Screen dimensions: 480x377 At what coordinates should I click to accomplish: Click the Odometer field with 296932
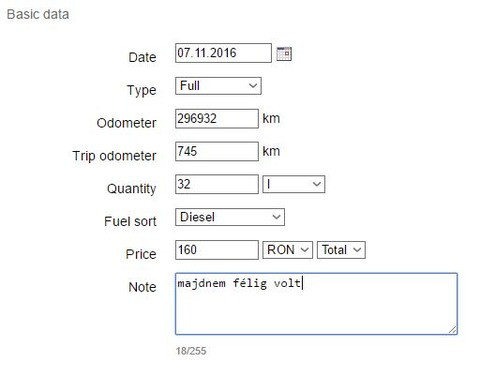(x=217, y=118)
